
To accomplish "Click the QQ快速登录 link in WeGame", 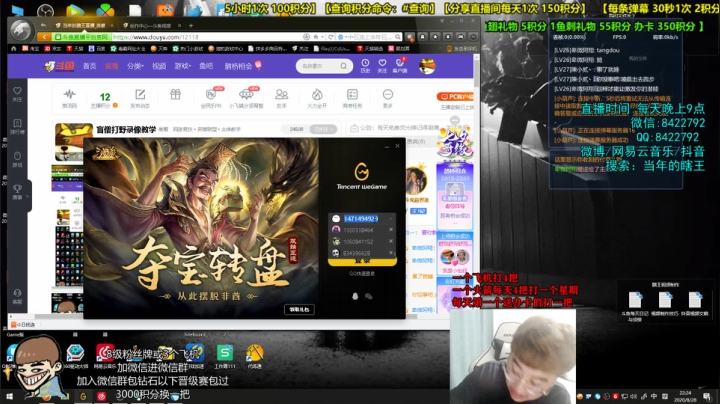I will pyautogui.click(x=362, y=274).
